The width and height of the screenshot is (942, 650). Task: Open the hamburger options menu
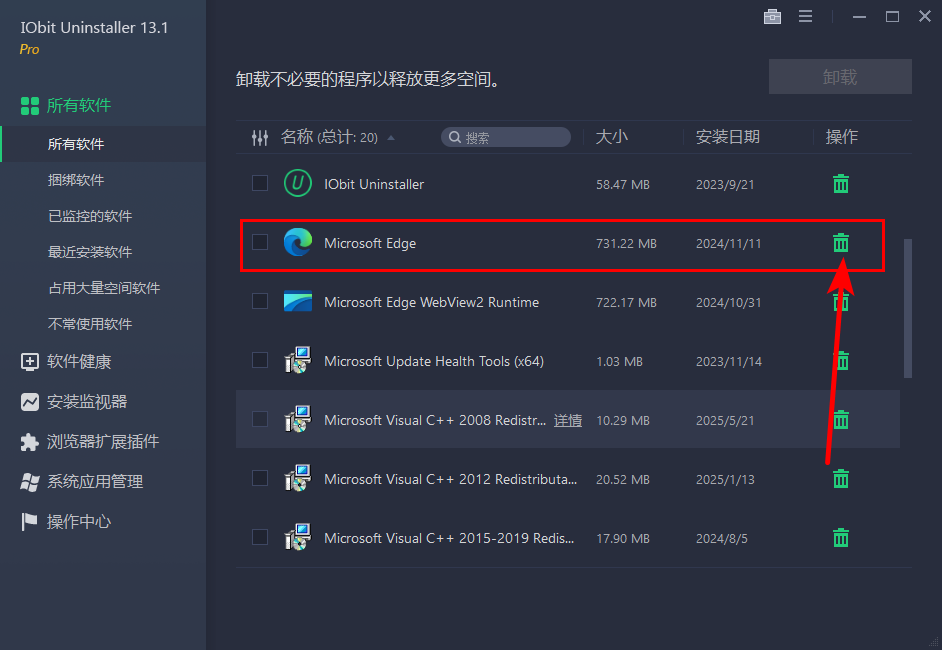click(x=806, y=16)
